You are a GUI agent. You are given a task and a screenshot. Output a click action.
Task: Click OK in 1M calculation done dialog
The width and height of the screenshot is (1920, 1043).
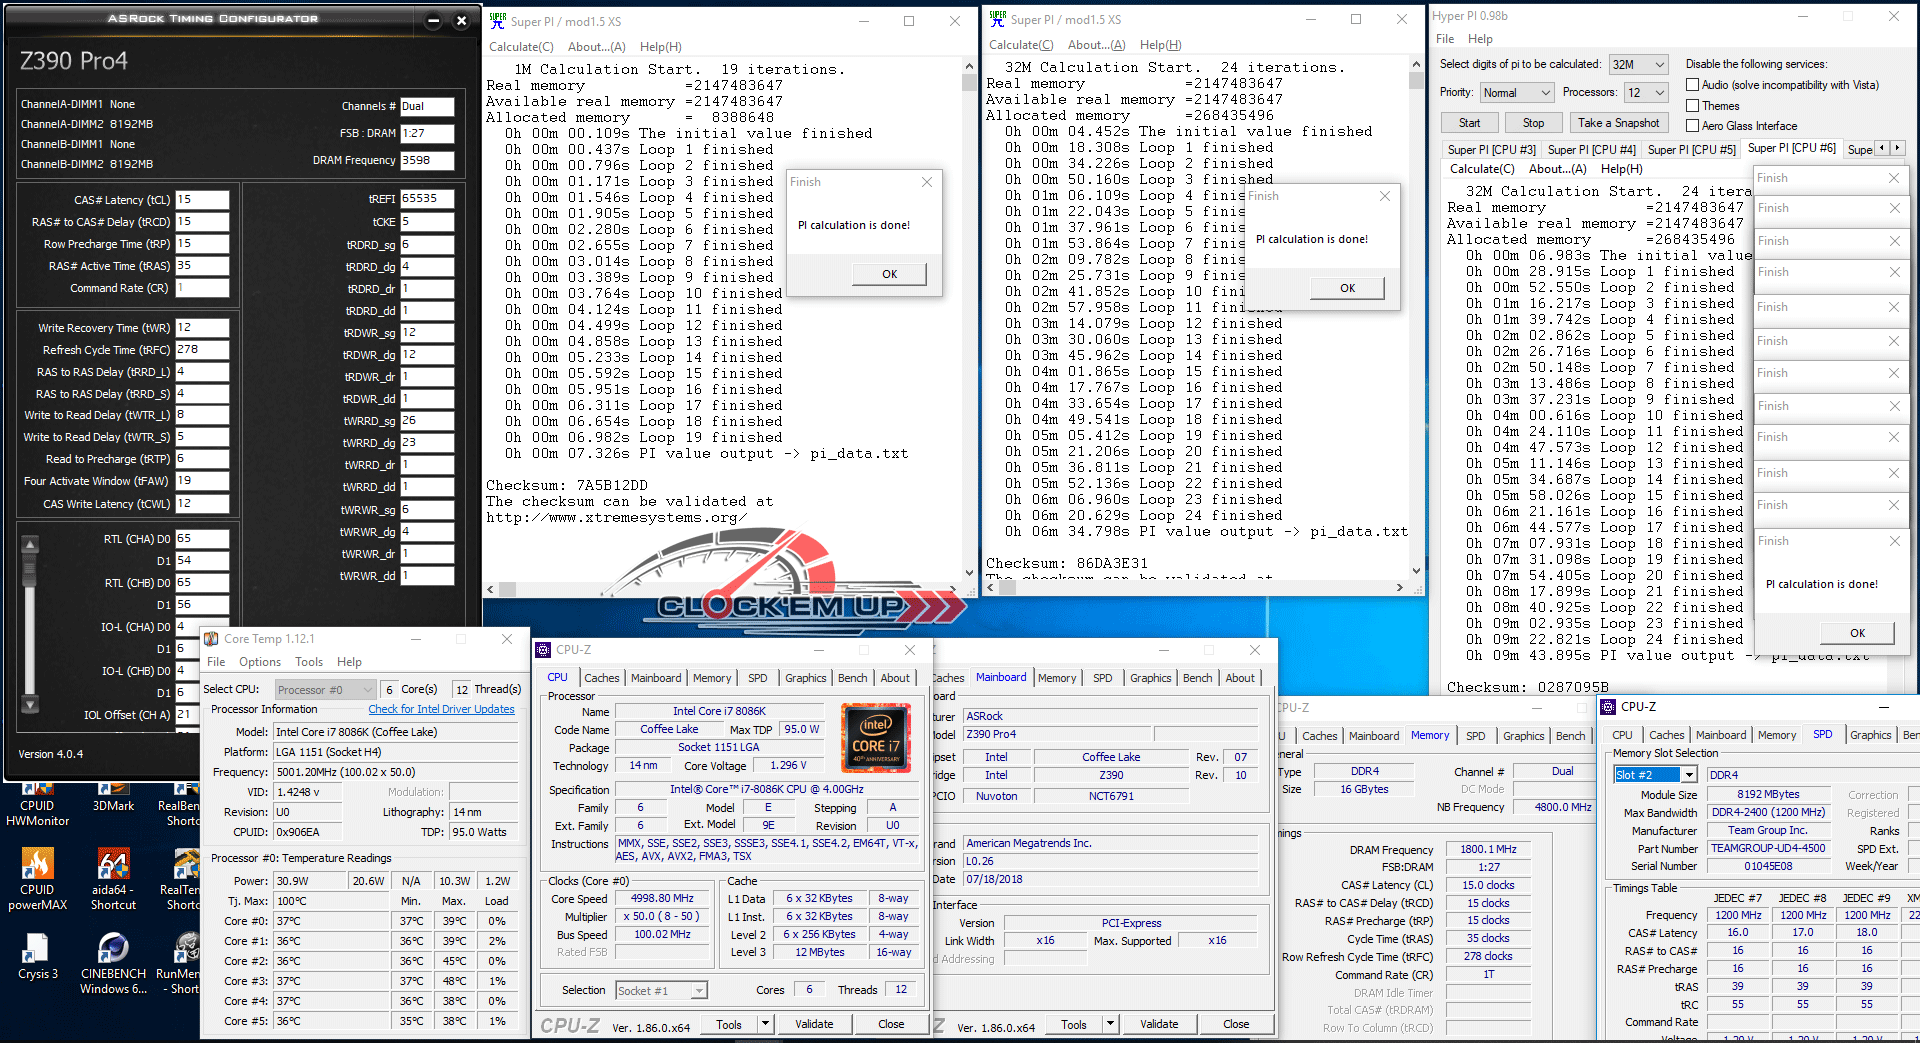coord(890,274)
